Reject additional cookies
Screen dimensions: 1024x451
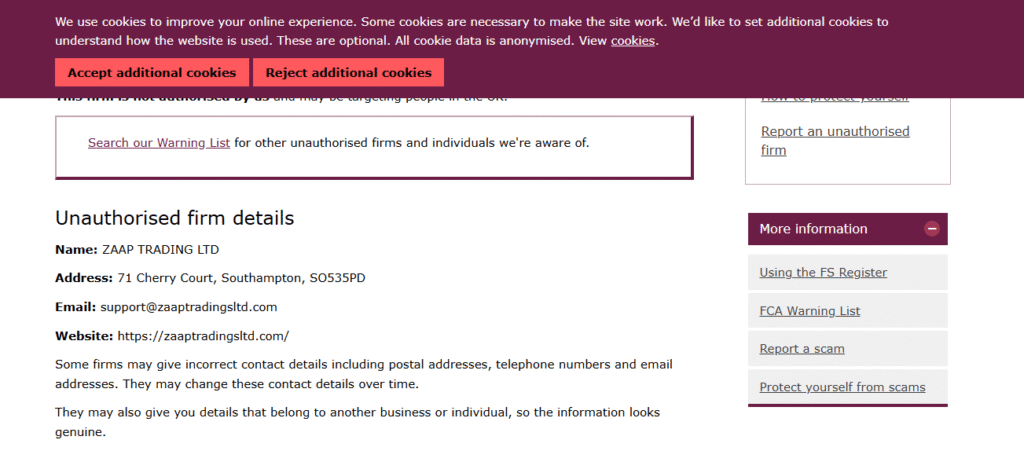tap(348, 72)
